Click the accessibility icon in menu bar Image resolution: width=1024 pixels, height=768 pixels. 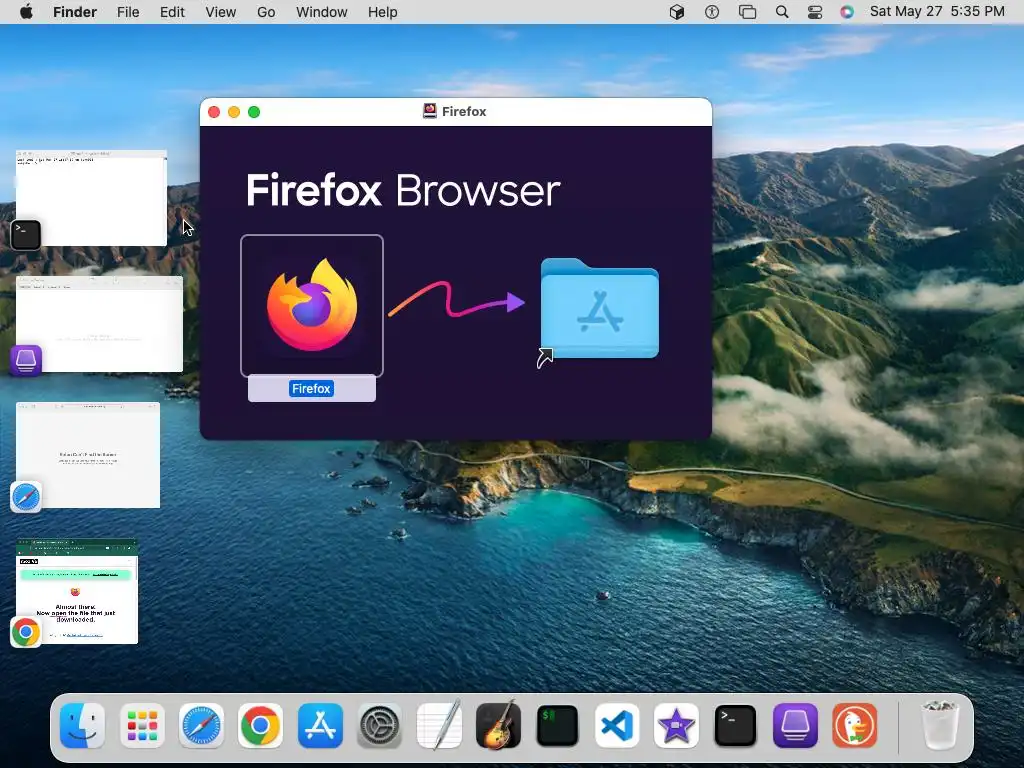[x=712, y=12]
